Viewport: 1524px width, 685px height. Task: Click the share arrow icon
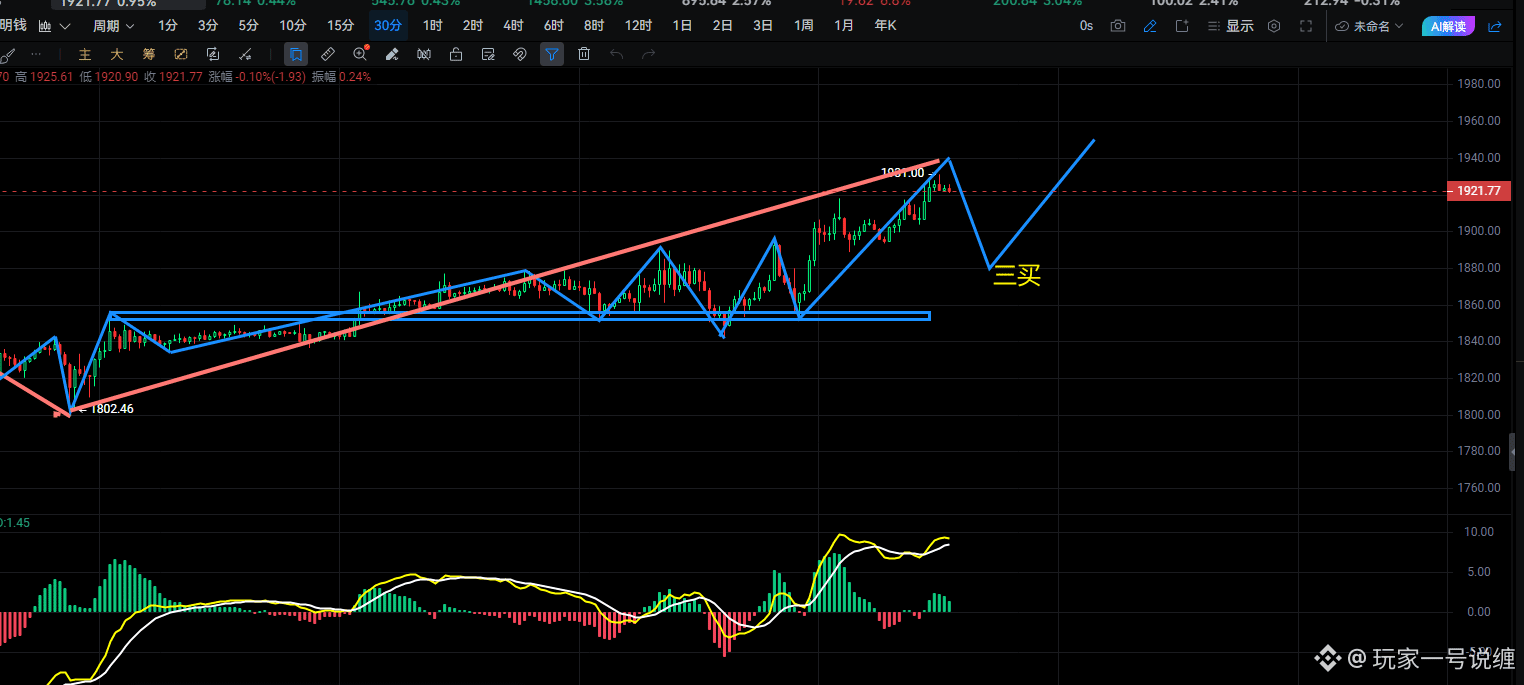(1495, 26)
